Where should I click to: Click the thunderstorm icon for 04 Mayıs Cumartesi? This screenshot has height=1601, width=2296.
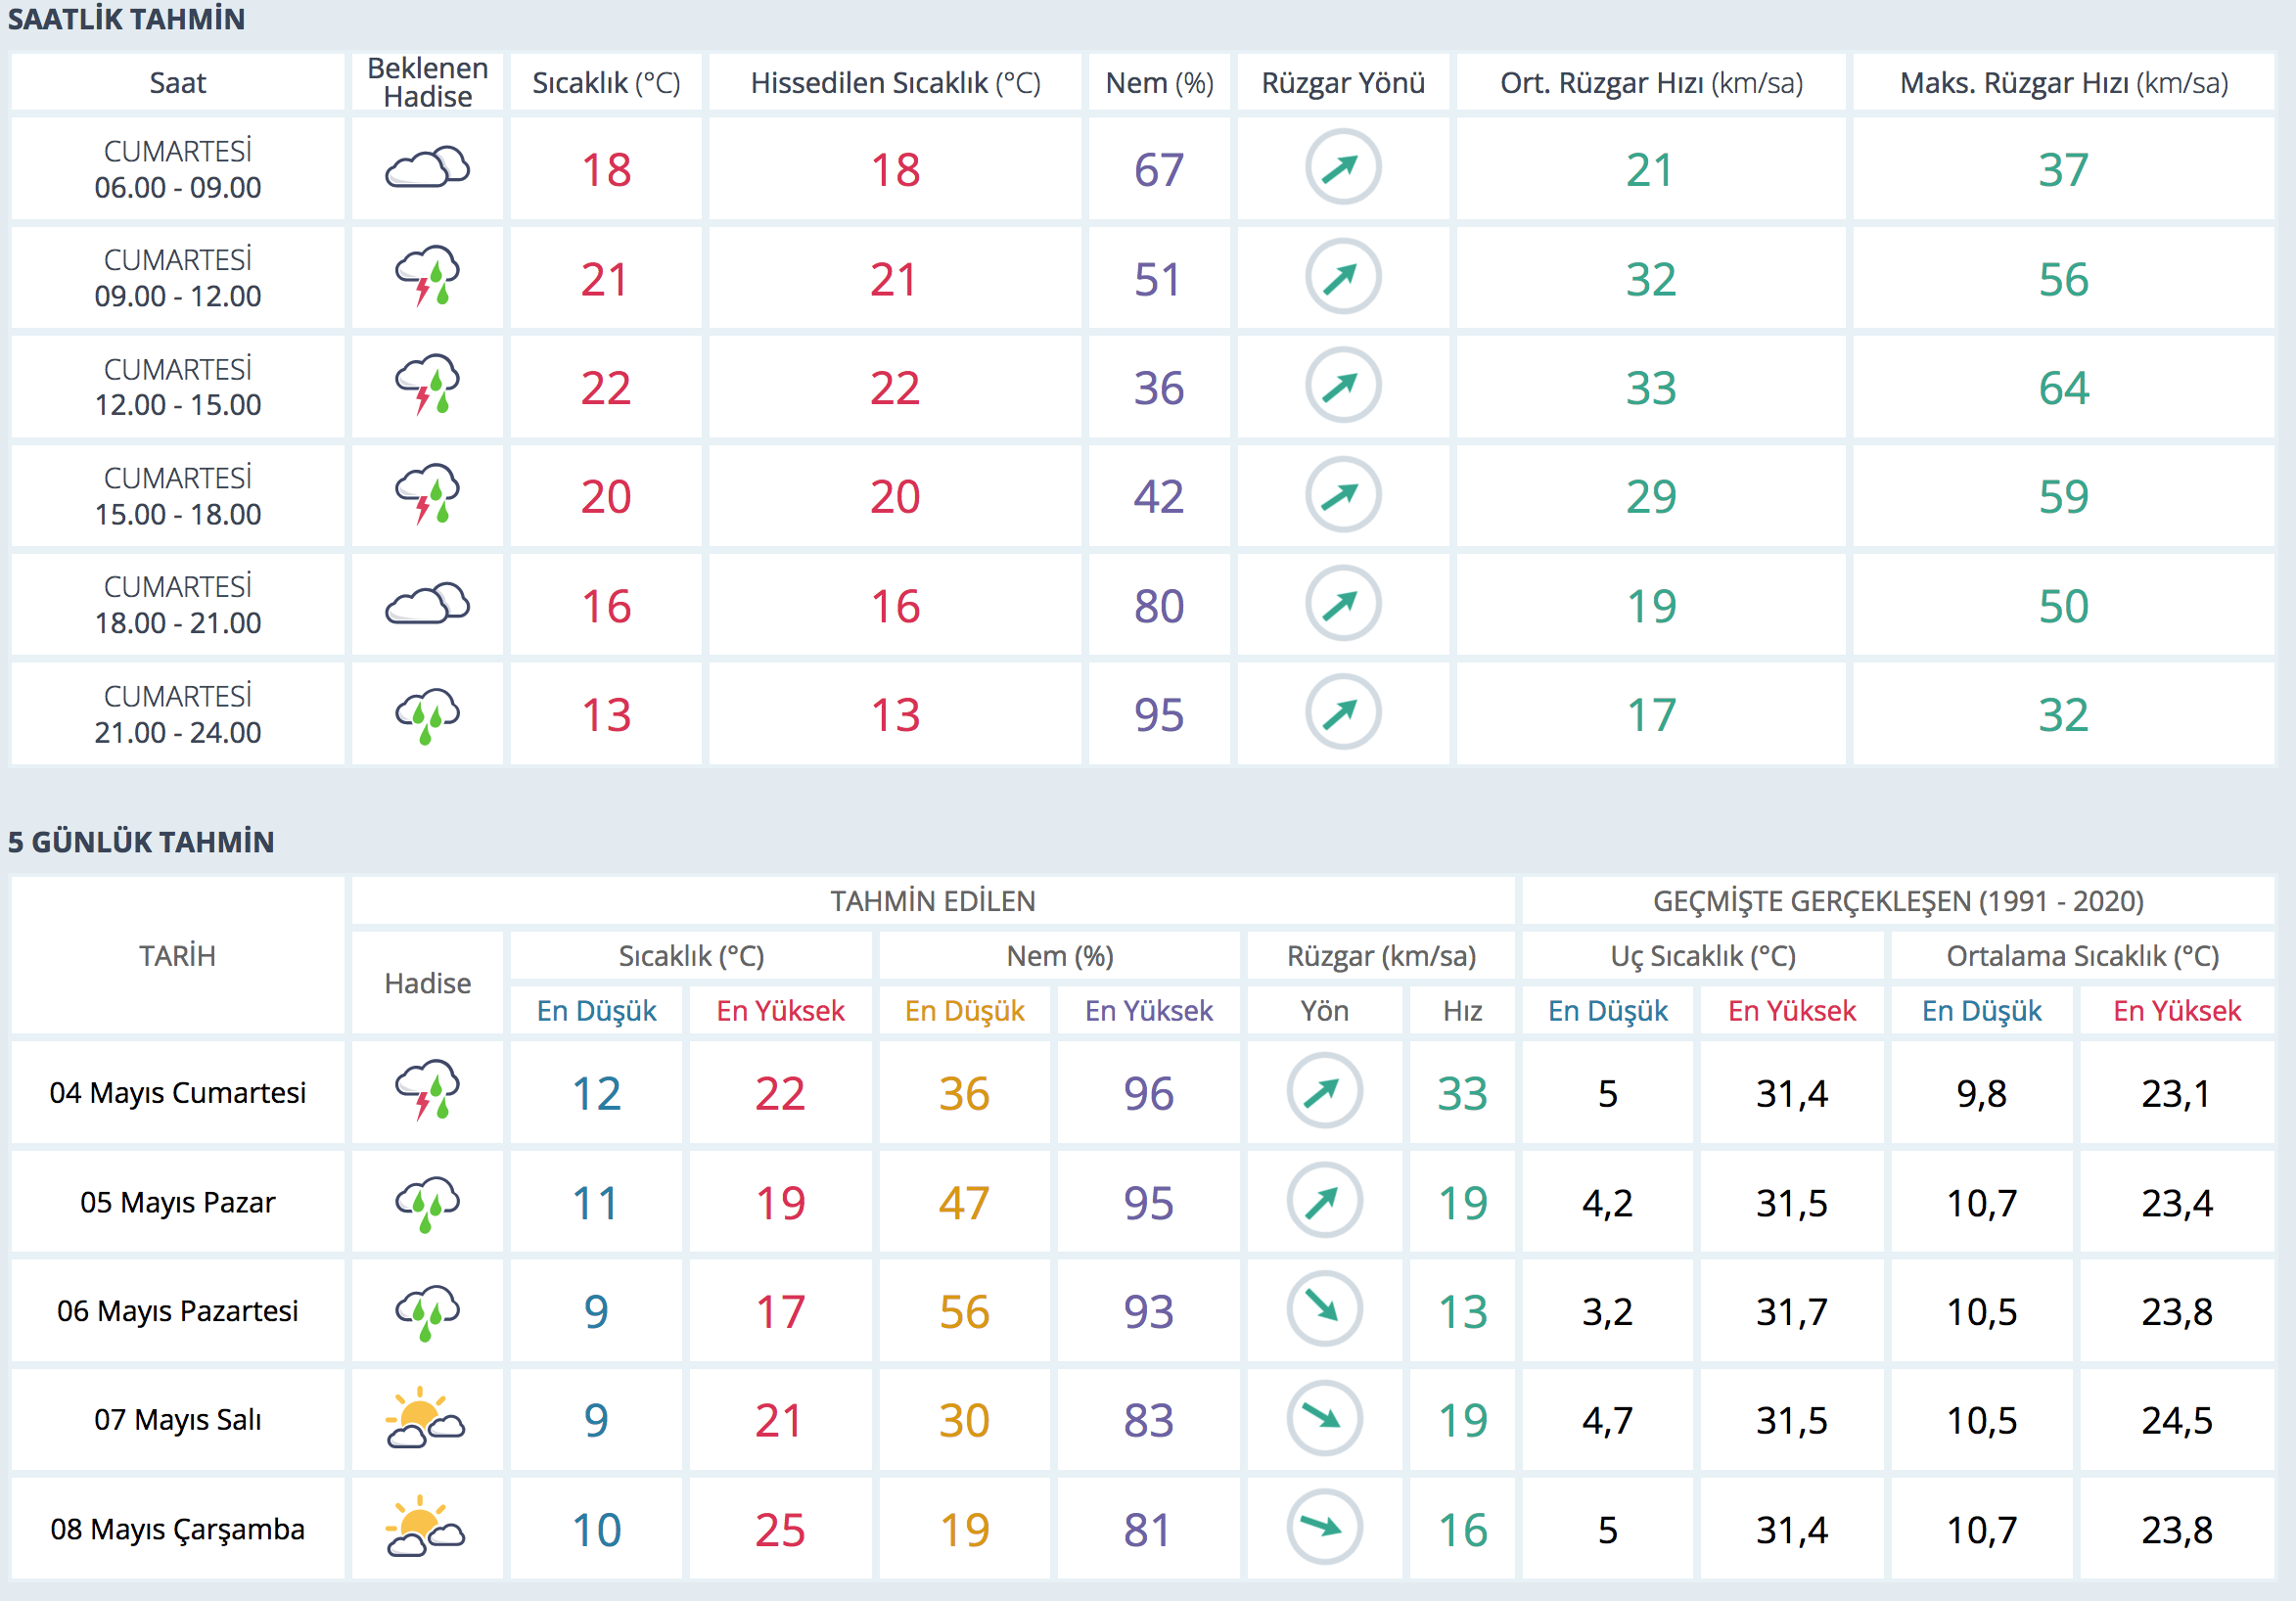pos(427,1091)
